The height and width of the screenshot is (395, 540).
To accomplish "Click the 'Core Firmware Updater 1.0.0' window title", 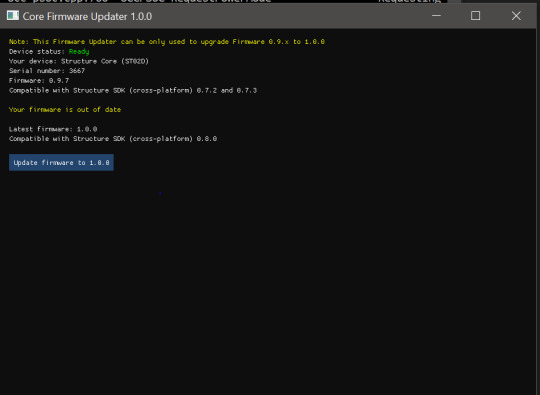I will pyautogui.click(x=87, y=17).
